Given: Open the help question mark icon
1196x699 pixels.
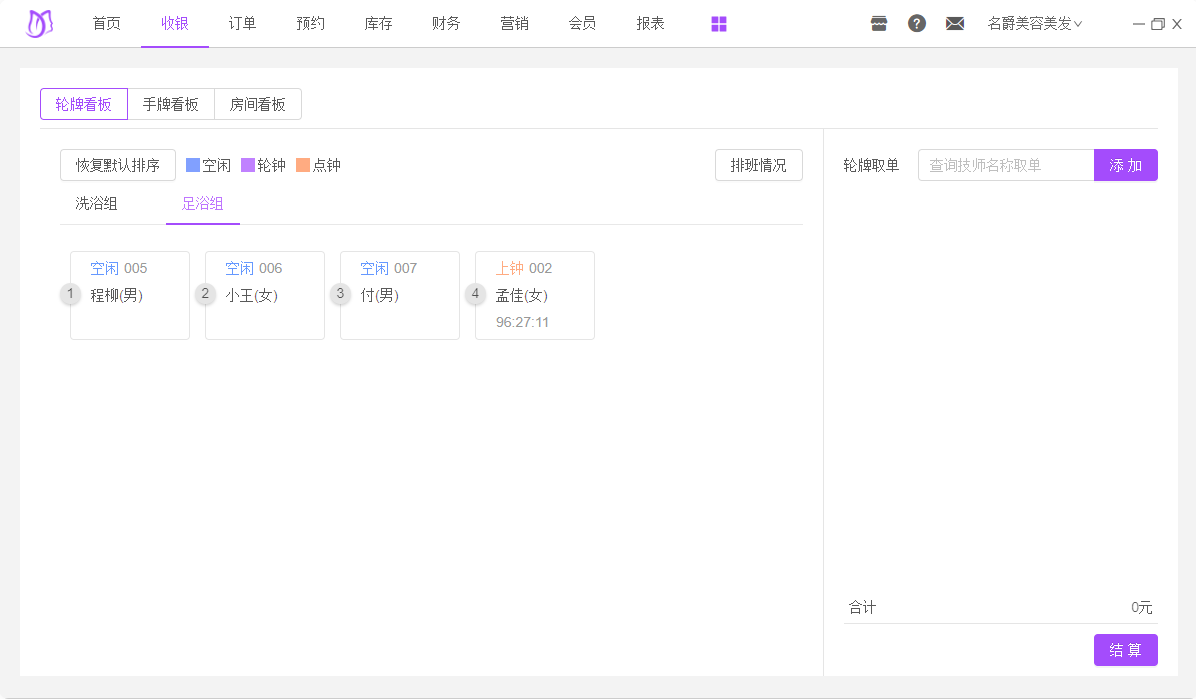Looking at the screenshot, I should click(x=917, y=24).
